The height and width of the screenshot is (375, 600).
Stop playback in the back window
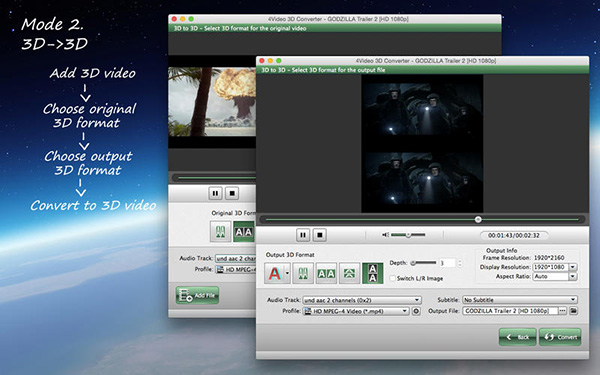232,193
